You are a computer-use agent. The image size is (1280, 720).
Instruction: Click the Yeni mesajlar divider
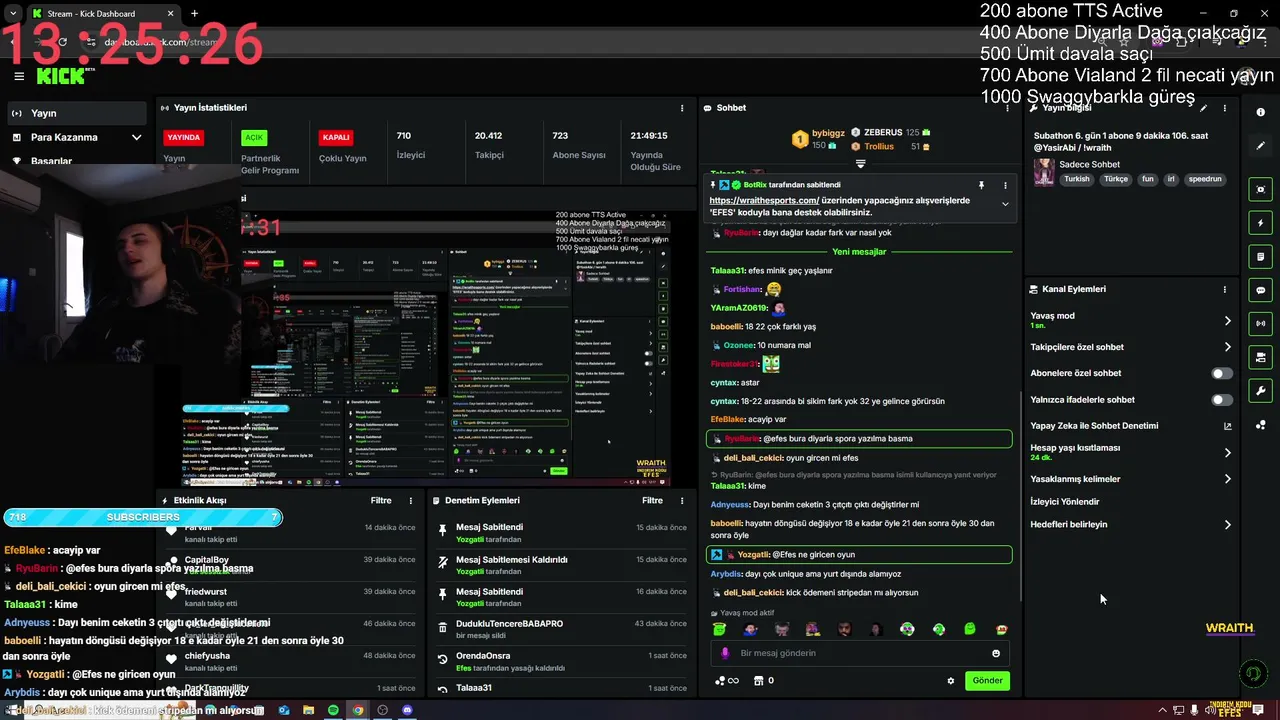(859, 252)
